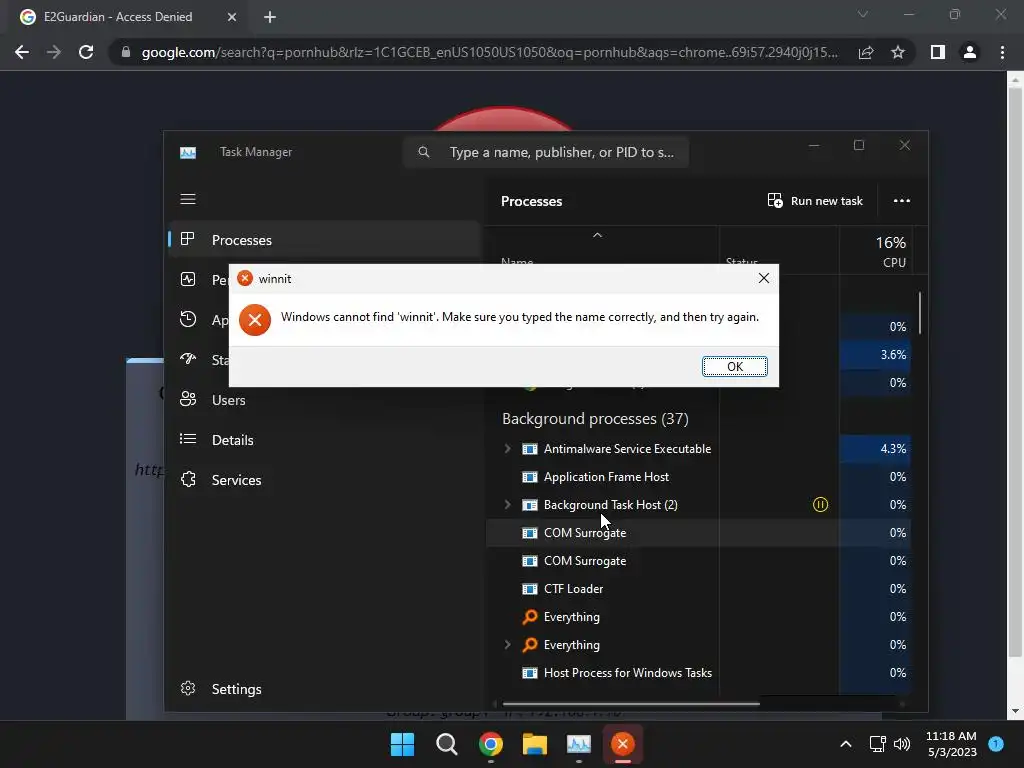Image resolution: width=1024 pixels, height=768 pixels.
Task: Click the Chrome page vertical scrollbar
Action: tap(1015, 372)
